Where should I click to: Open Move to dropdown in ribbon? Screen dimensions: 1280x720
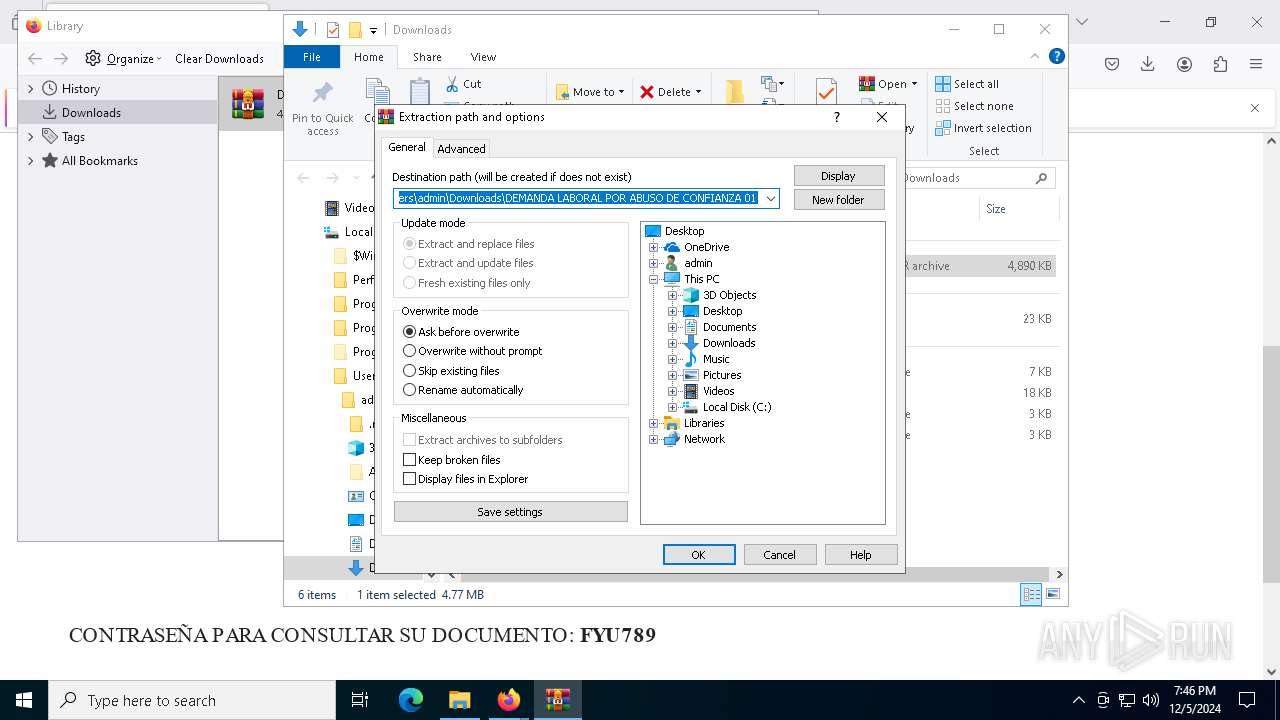click(591, 92)
